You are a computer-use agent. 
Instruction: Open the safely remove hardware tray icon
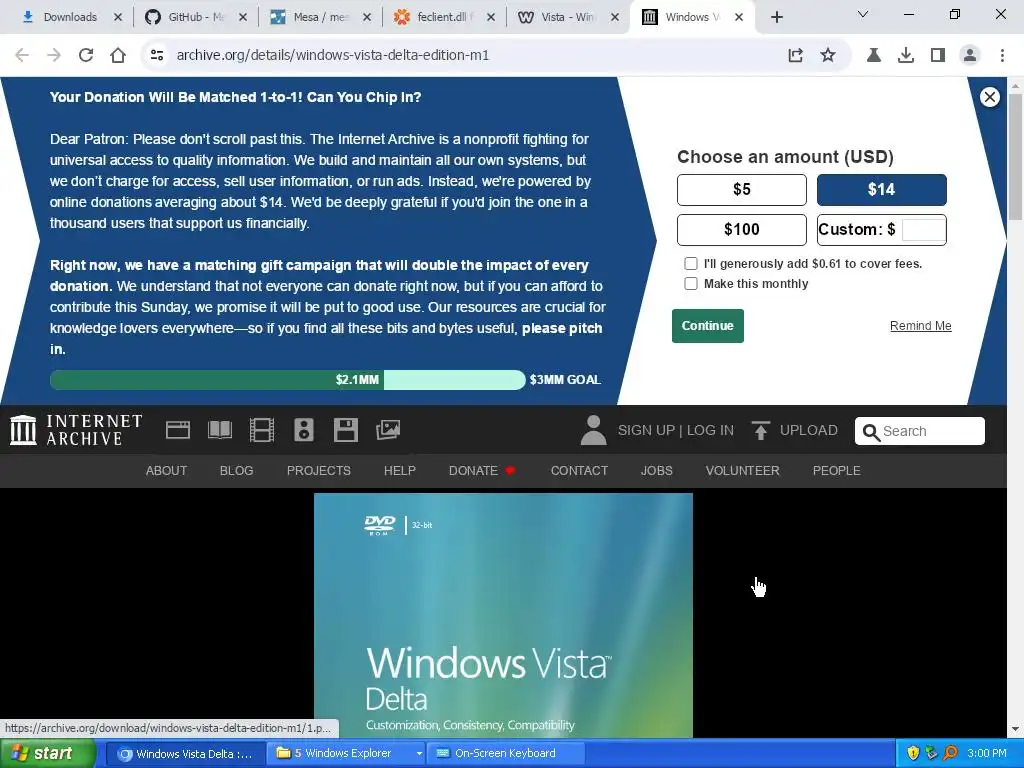click(931, 754)
